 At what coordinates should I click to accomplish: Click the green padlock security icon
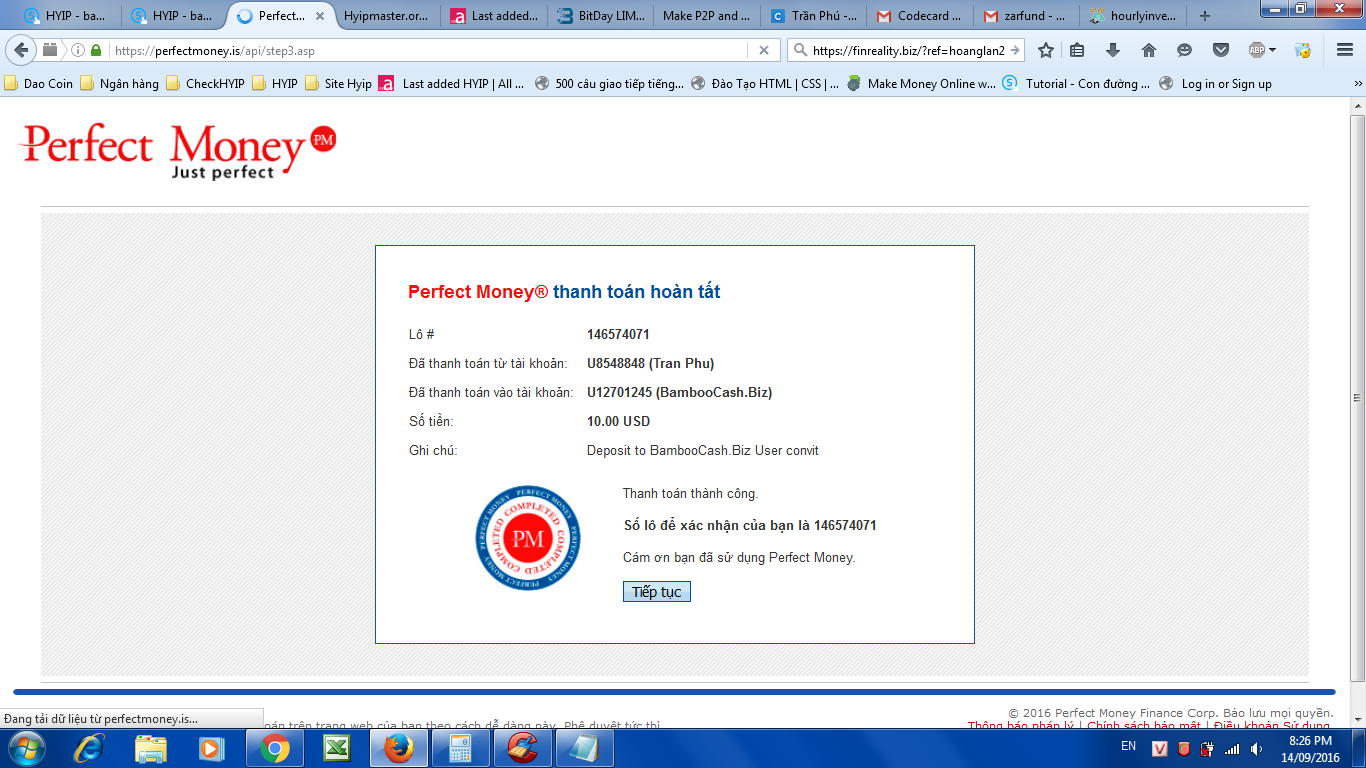pos(96,50)
